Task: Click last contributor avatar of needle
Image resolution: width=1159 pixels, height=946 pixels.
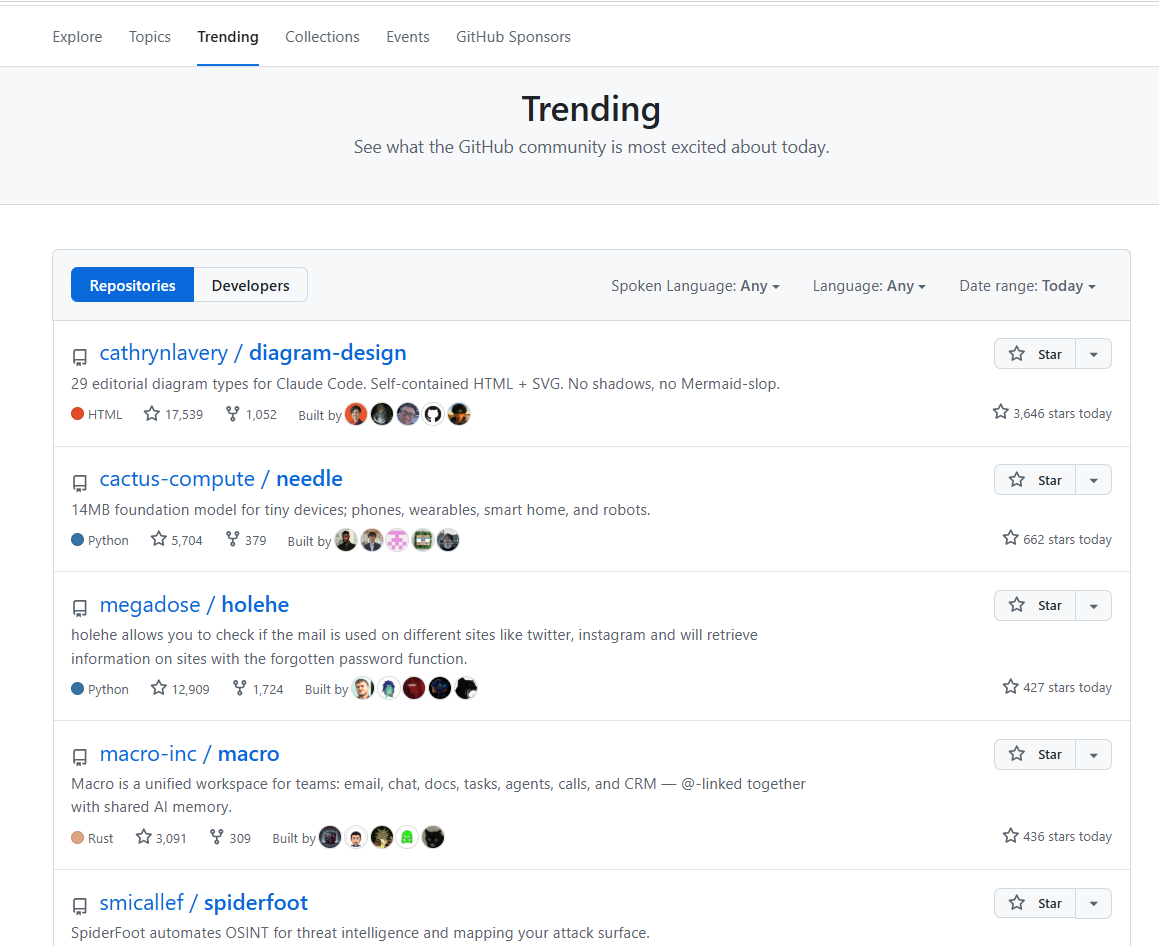Action: pos(448,540)
